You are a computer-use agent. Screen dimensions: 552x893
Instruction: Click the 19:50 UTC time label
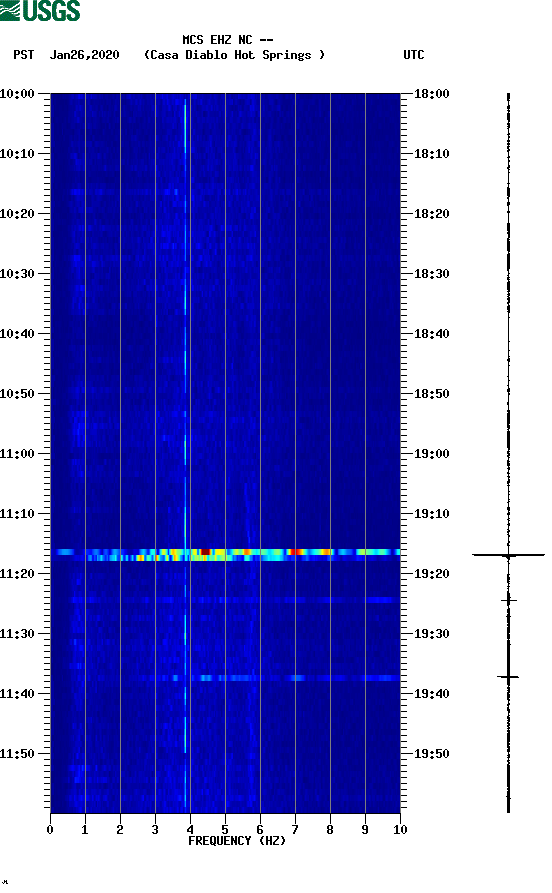click(432, 754)
